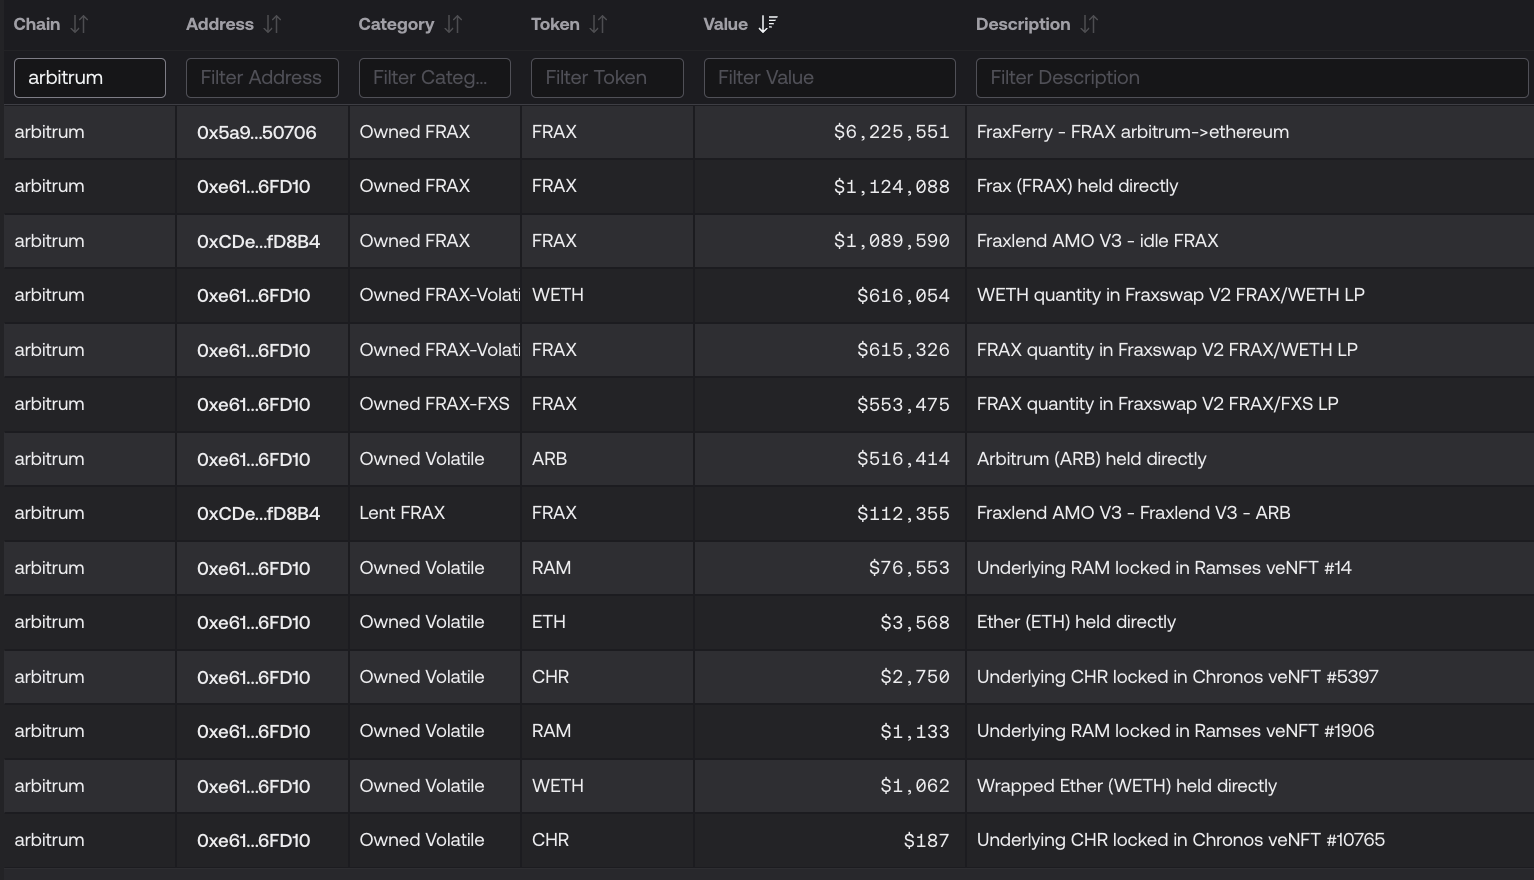Open address 0x5a9...50706 in FraxFerry row

[257, 132]
